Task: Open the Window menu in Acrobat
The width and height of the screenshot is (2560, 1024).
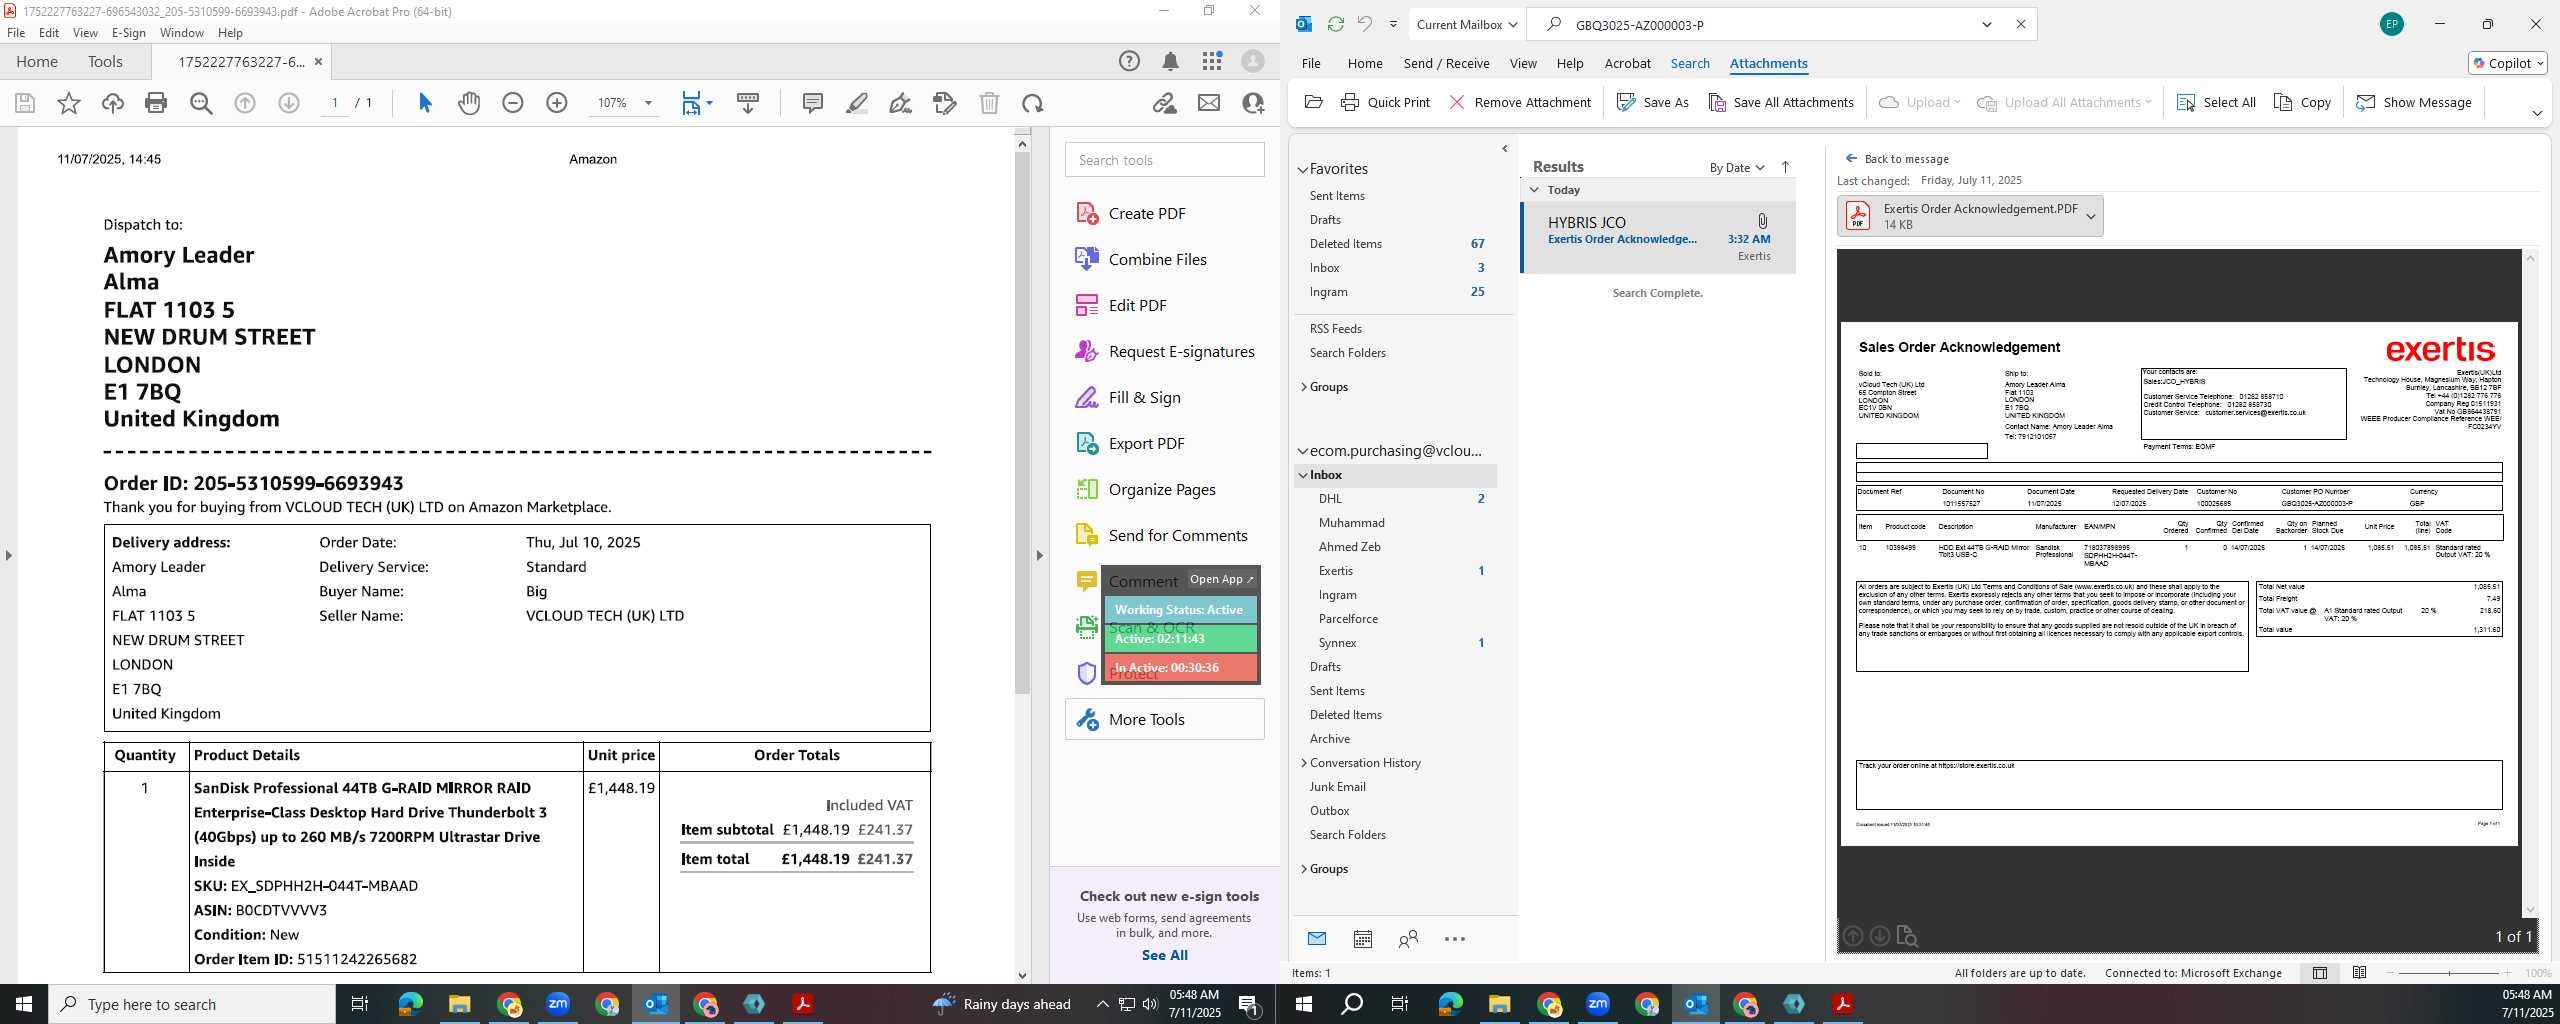Action: point(181,32)
